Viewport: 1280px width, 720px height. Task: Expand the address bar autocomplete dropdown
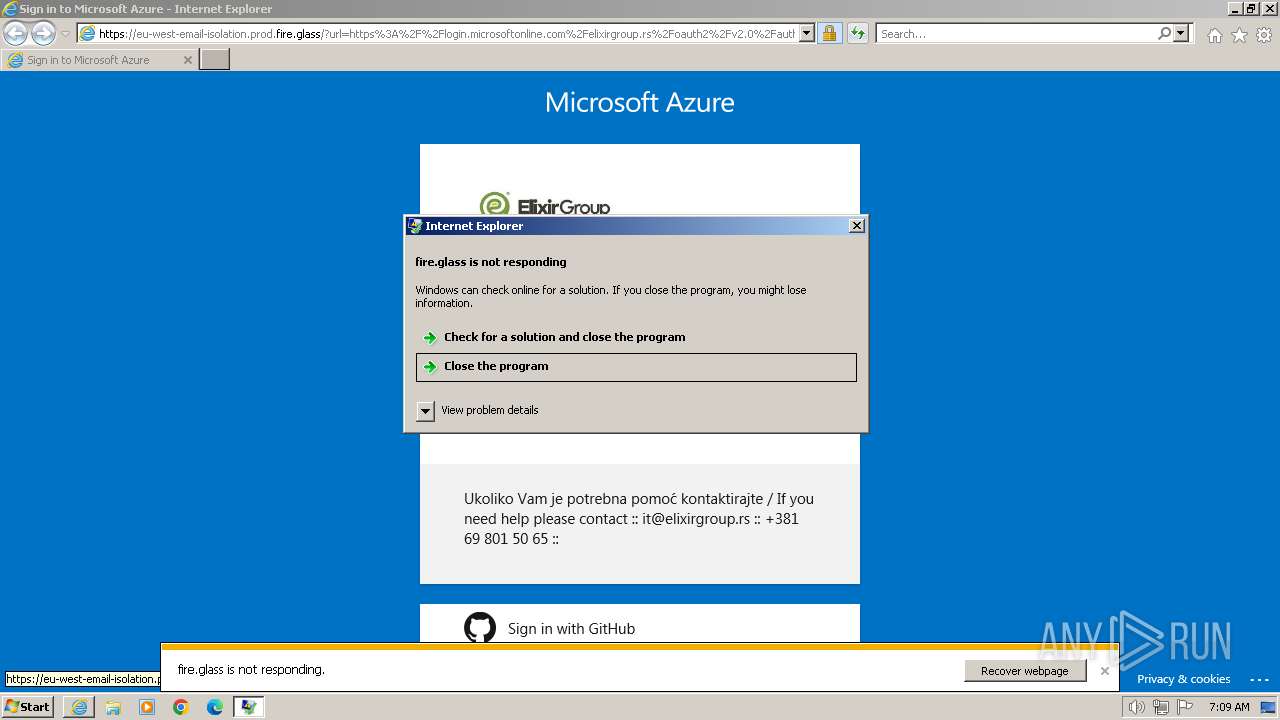pos(807,34)
